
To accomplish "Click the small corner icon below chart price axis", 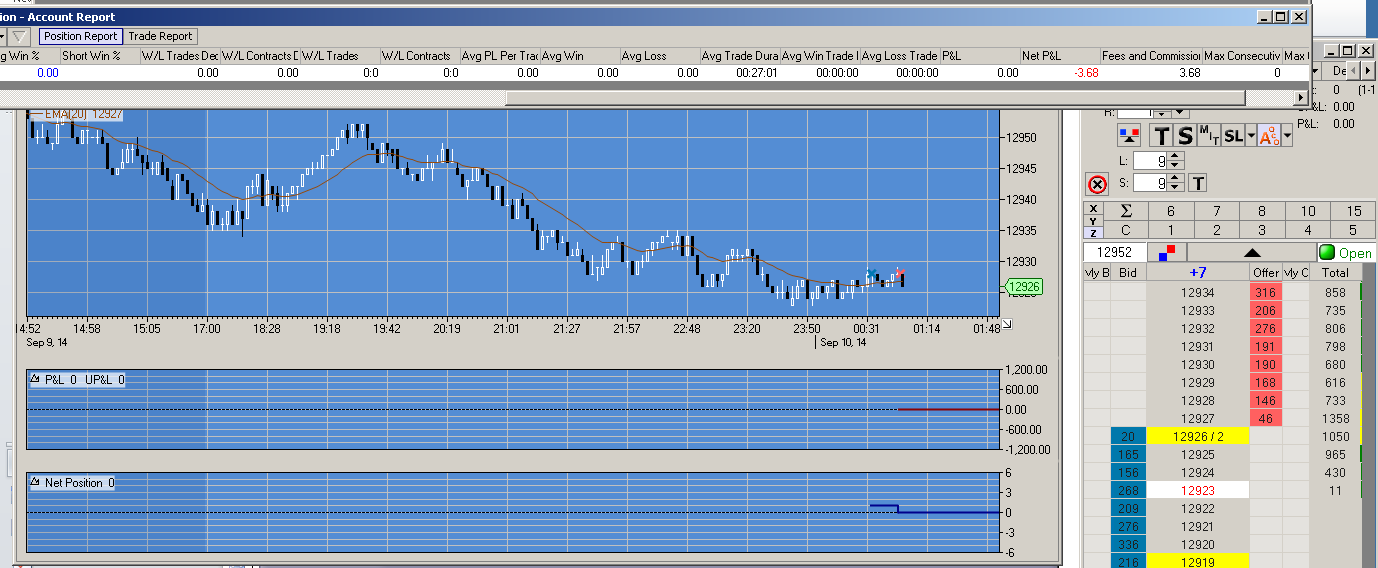I will [1007, 323].
